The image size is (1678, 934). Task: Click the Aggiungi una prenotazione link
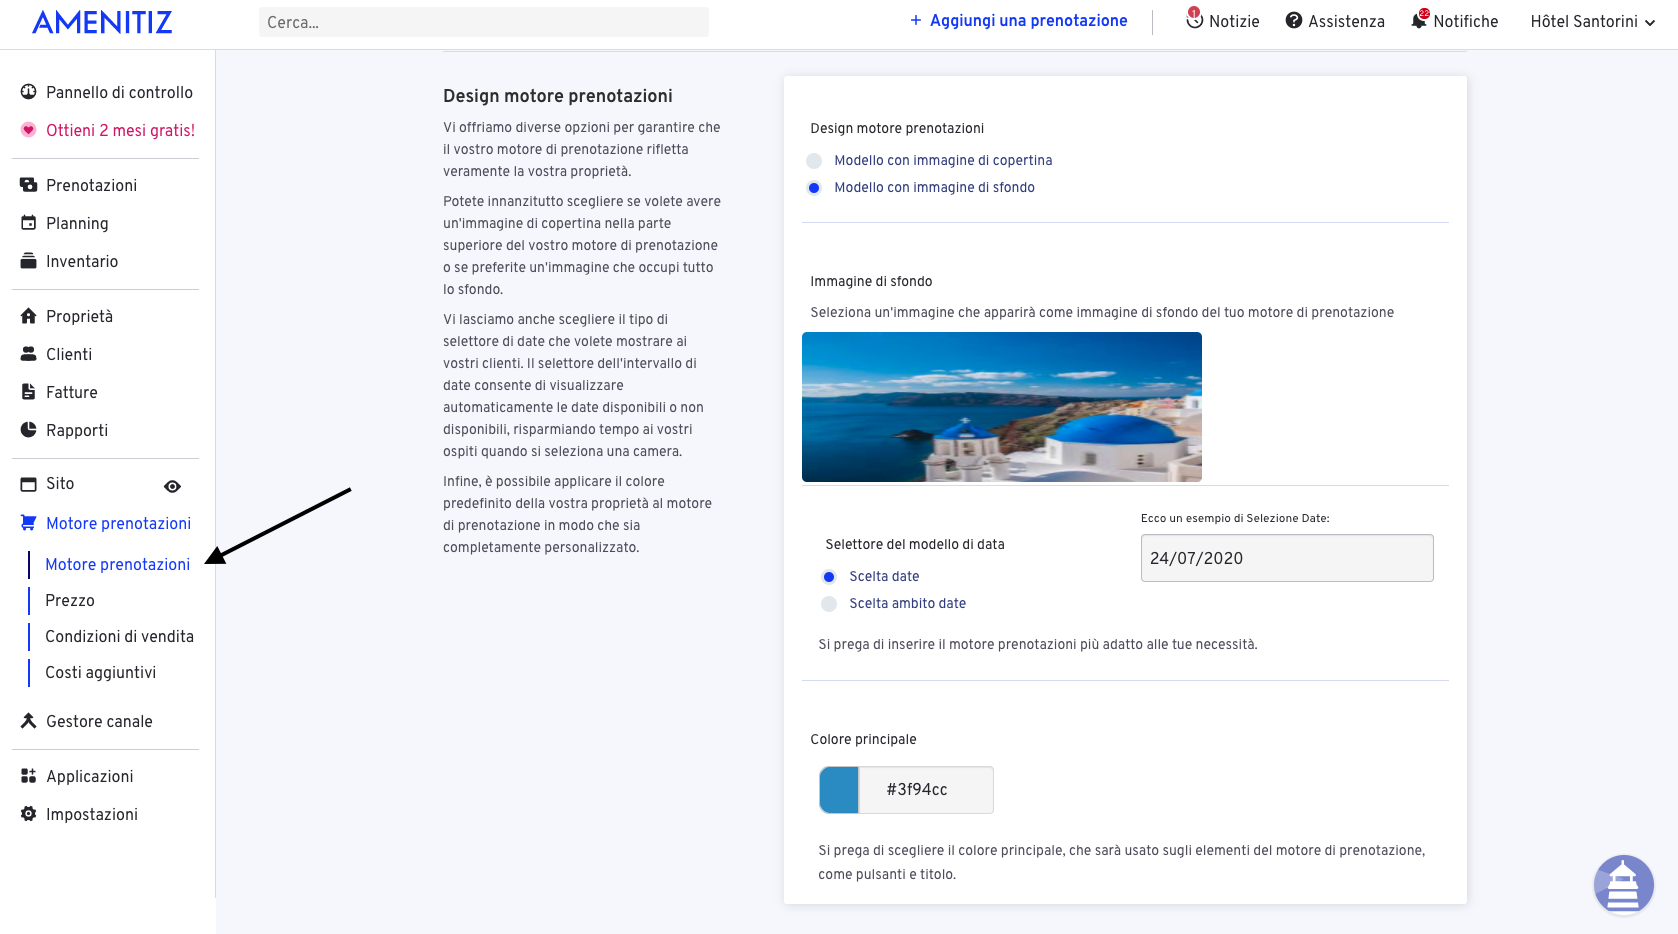(x=1028, y=20)
